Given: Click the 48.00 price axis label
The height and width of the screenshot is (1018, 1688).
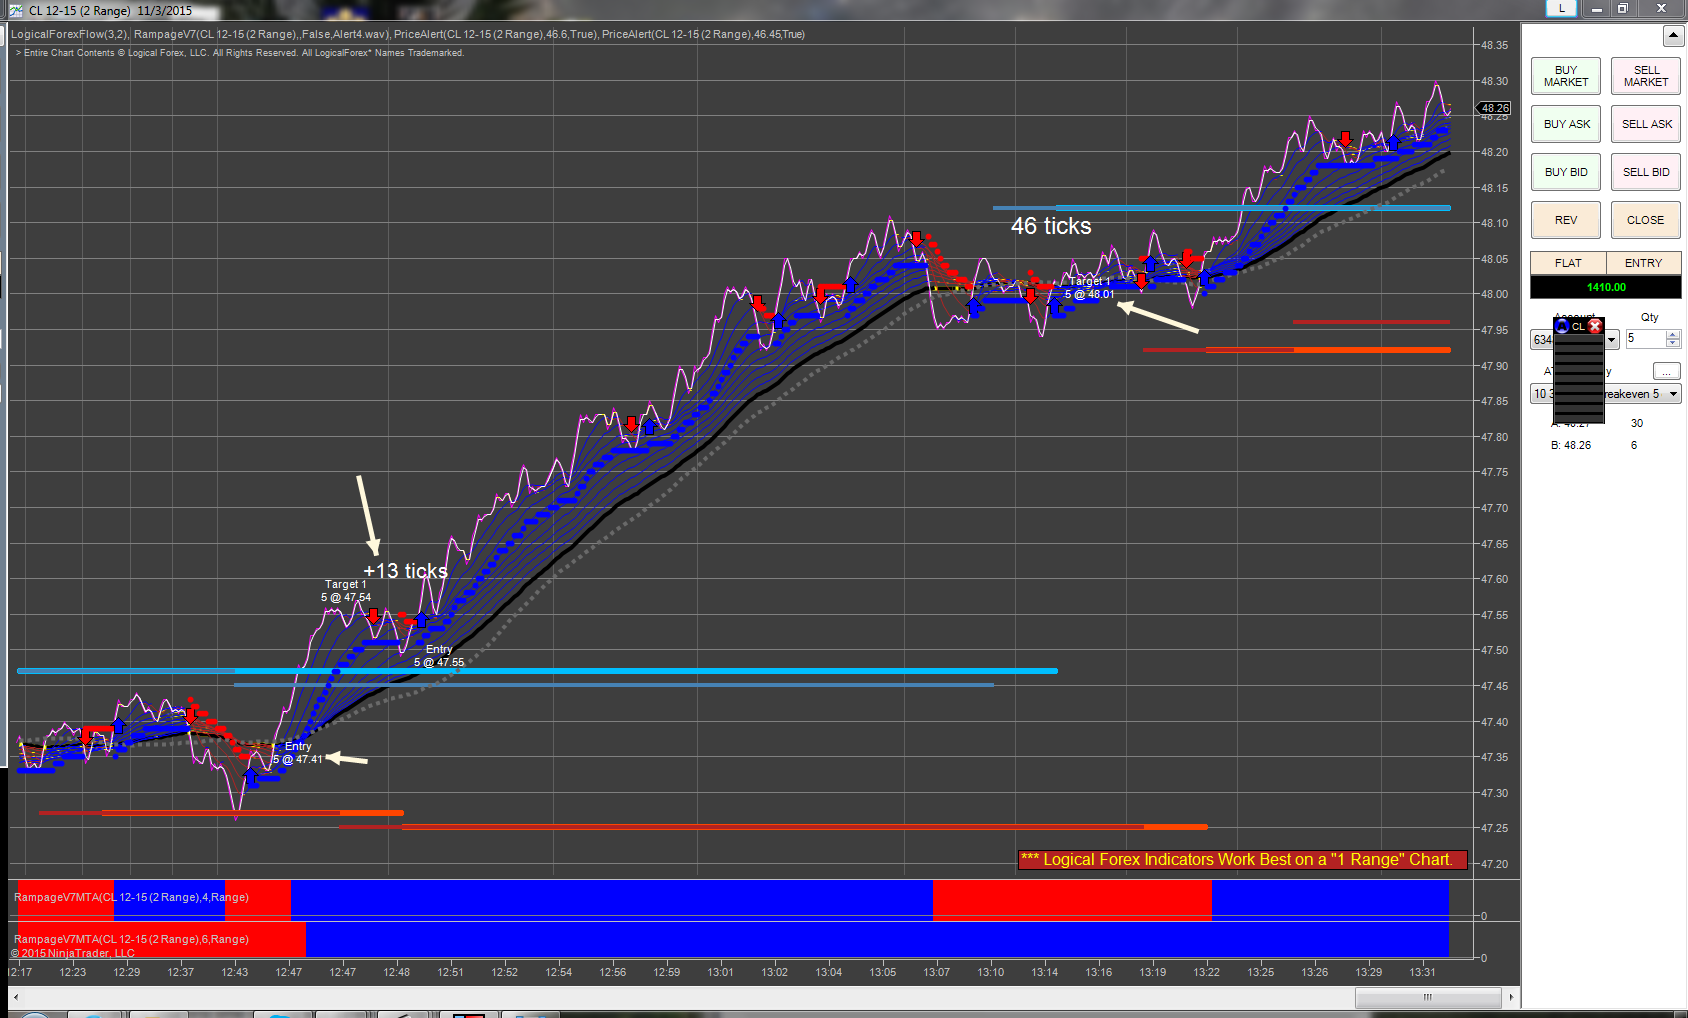Looking at the screenshot, I should (x=1495, y=294).
